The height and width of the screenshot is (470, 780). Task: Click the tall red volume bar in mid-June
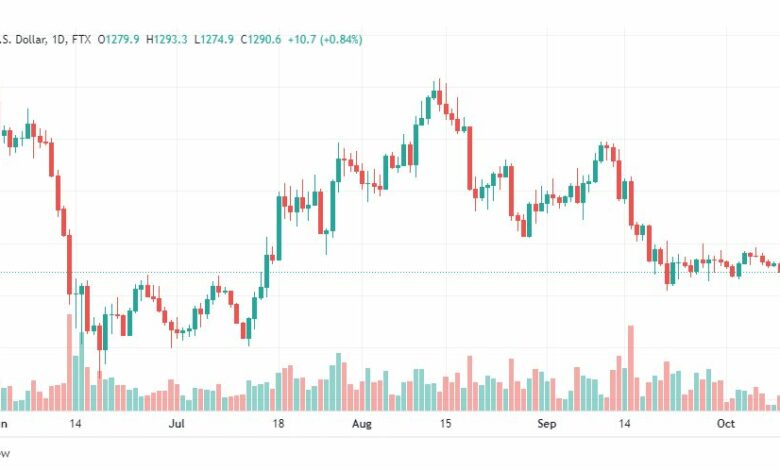(70, 363)
